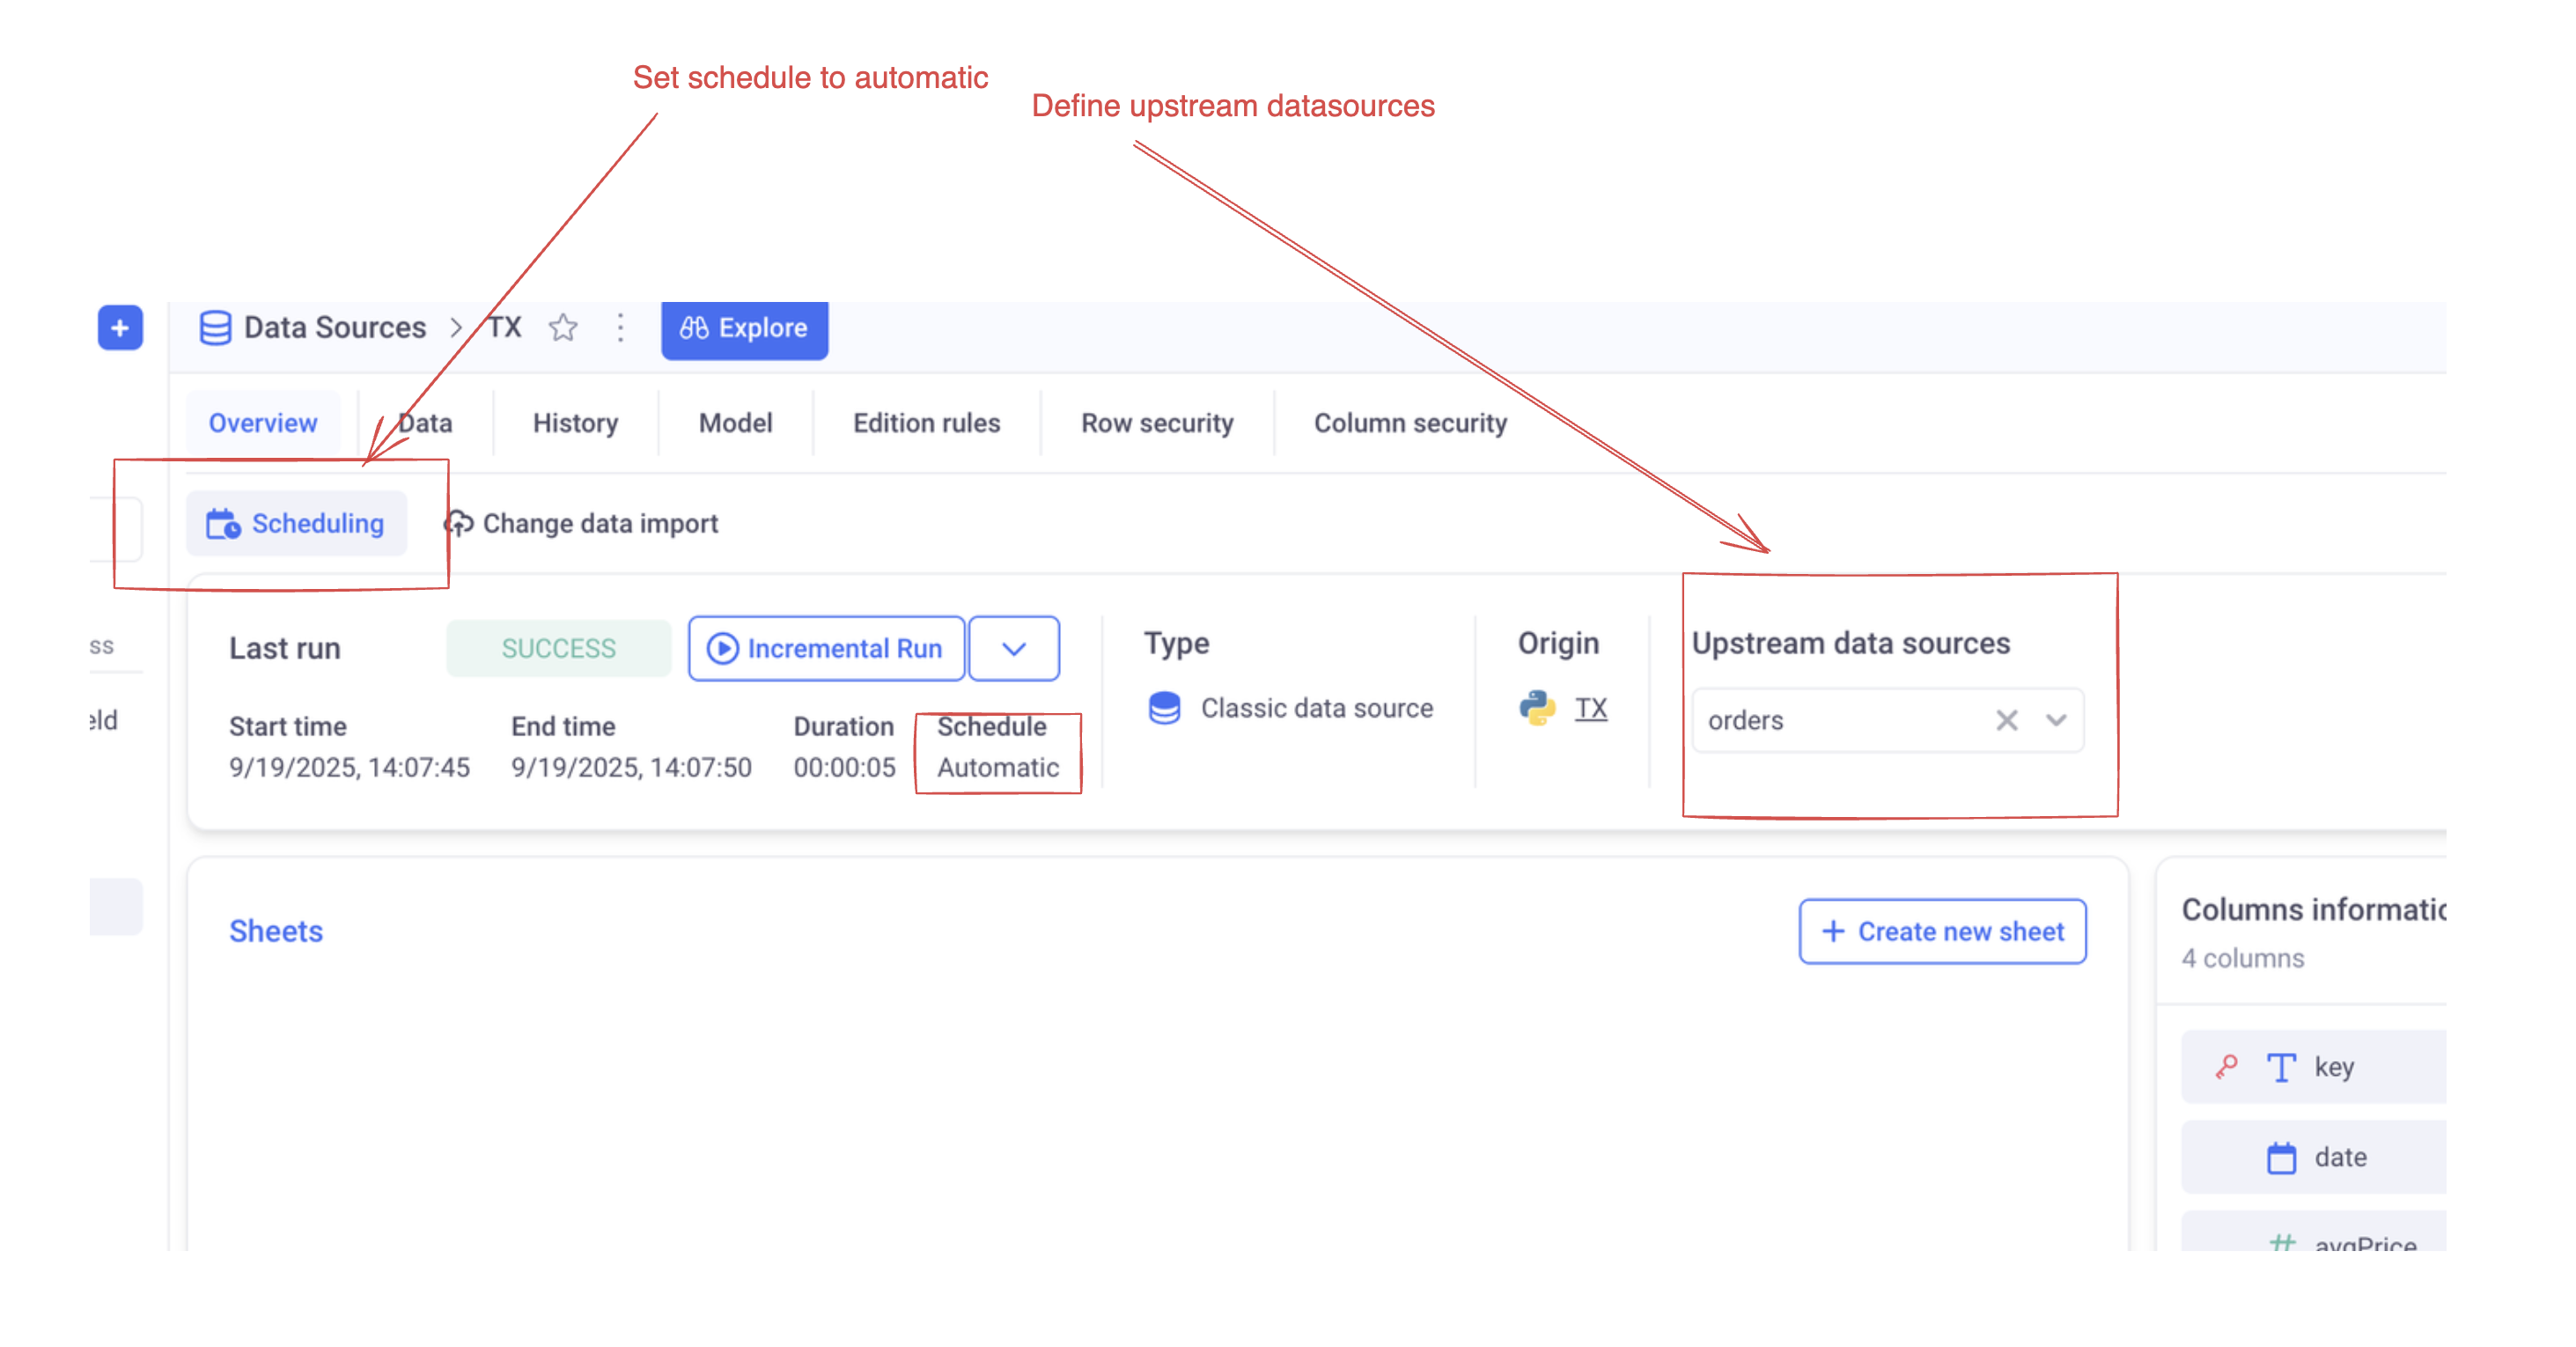Favorite TX with the star icon
This screenshot has width=2576, height=1347.
[x=563, y=328]
